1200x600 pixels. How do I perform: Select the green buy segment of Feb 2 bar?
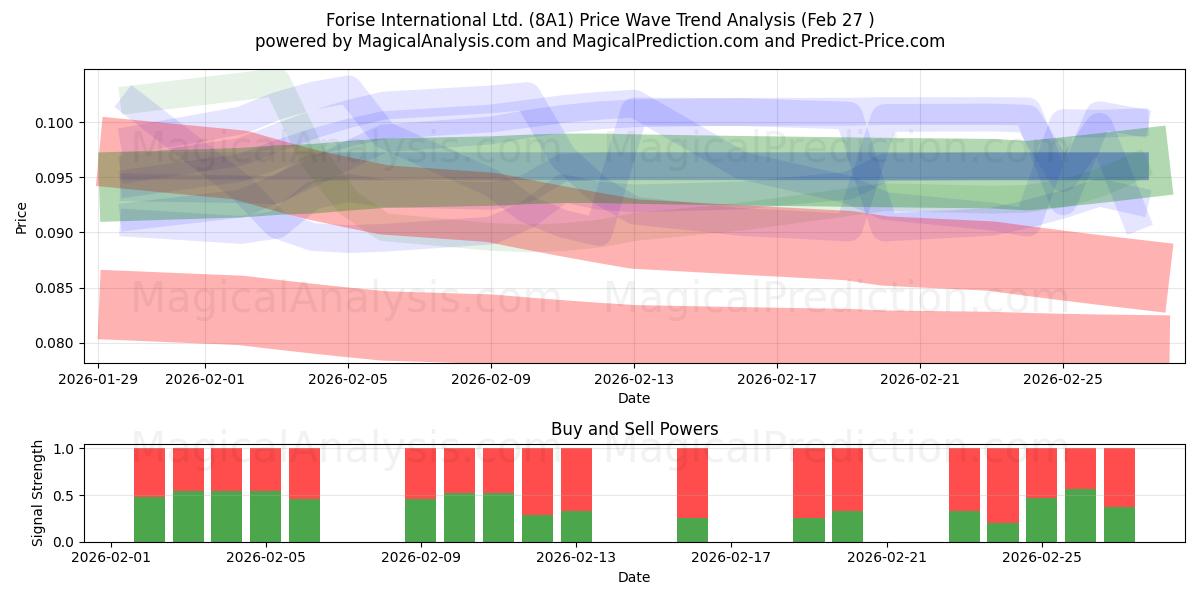tap(150, 519)
